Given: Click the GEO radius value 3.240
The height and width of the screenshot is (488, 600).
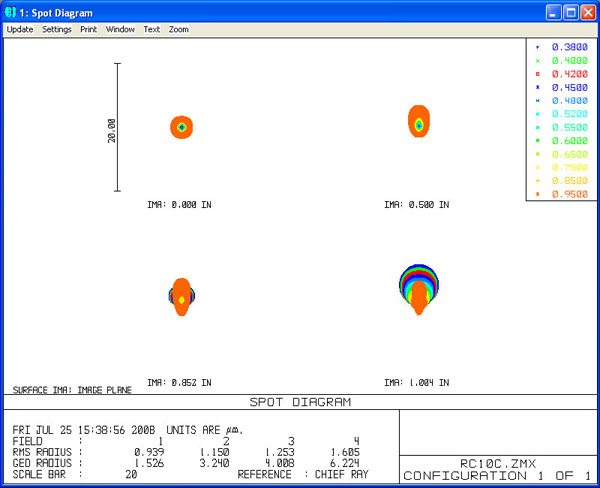Looking at the screenshot, I should (x=214, y=464).
